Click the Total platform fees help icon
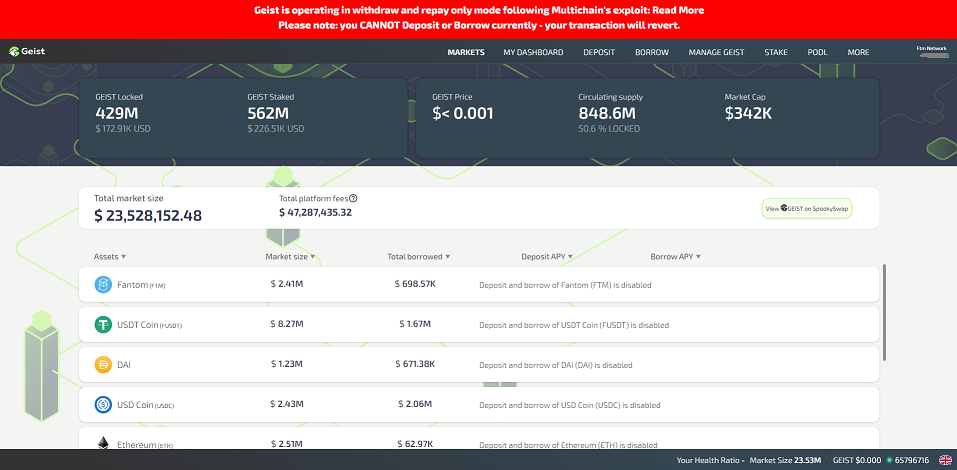The width and height of the screenshot is (957, 470). 354,199
